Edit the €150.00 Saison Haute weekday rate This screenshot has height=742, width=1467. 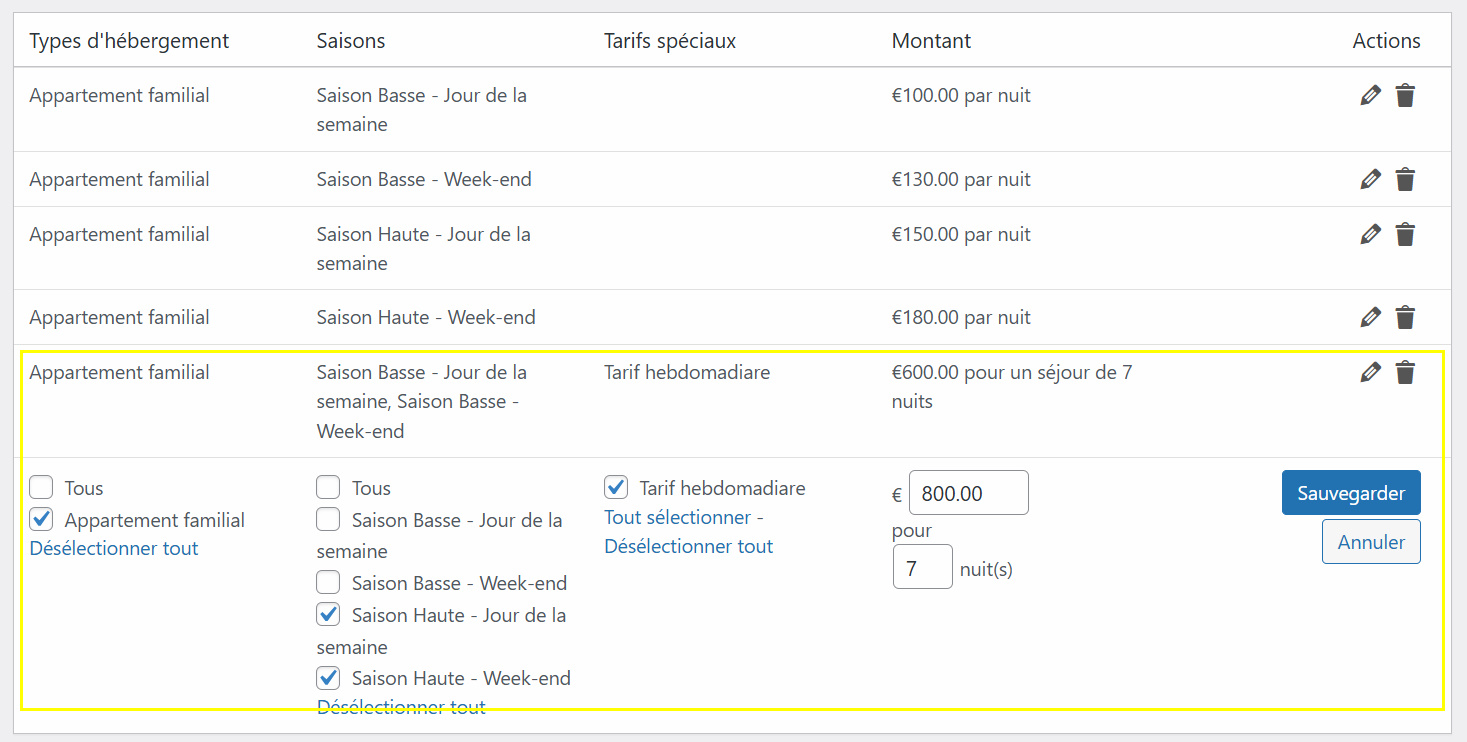coord(1370,235)
